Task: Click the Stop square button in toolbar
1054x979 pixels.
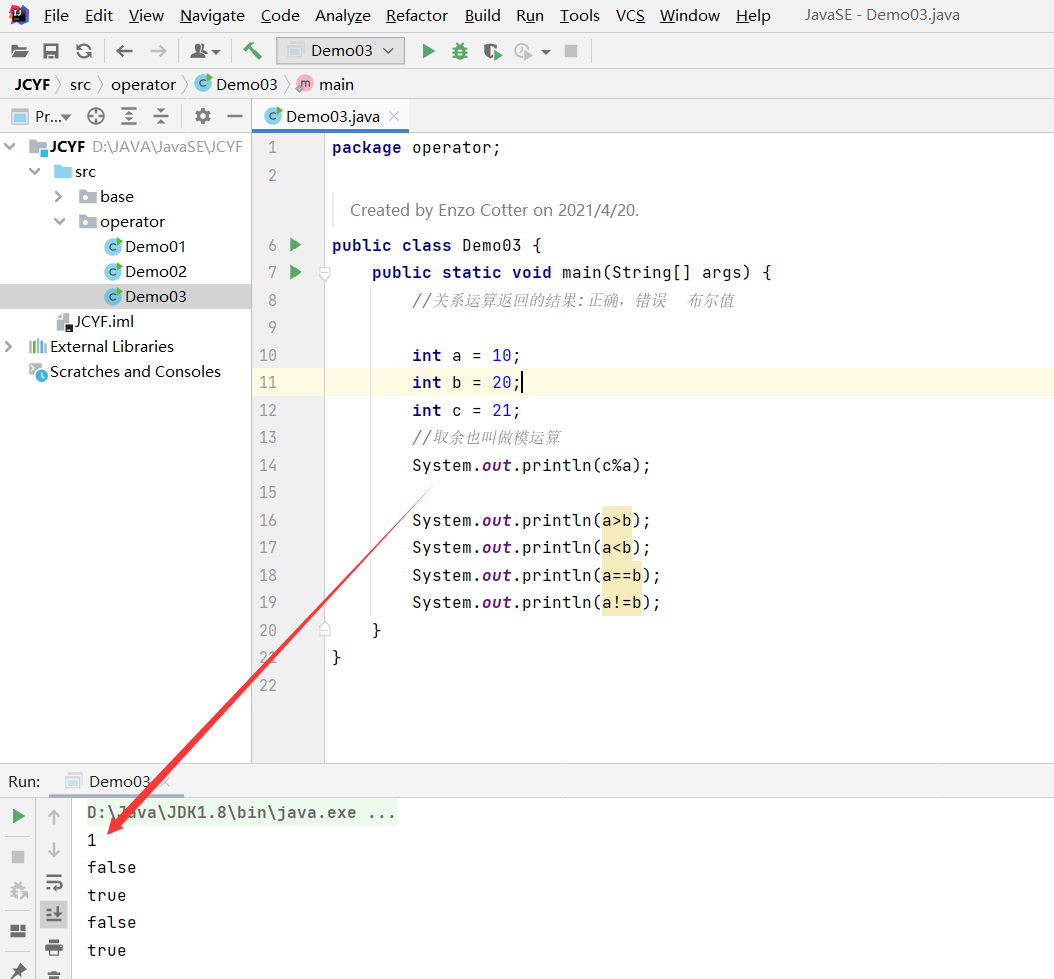Action: [x=571, y=51]
